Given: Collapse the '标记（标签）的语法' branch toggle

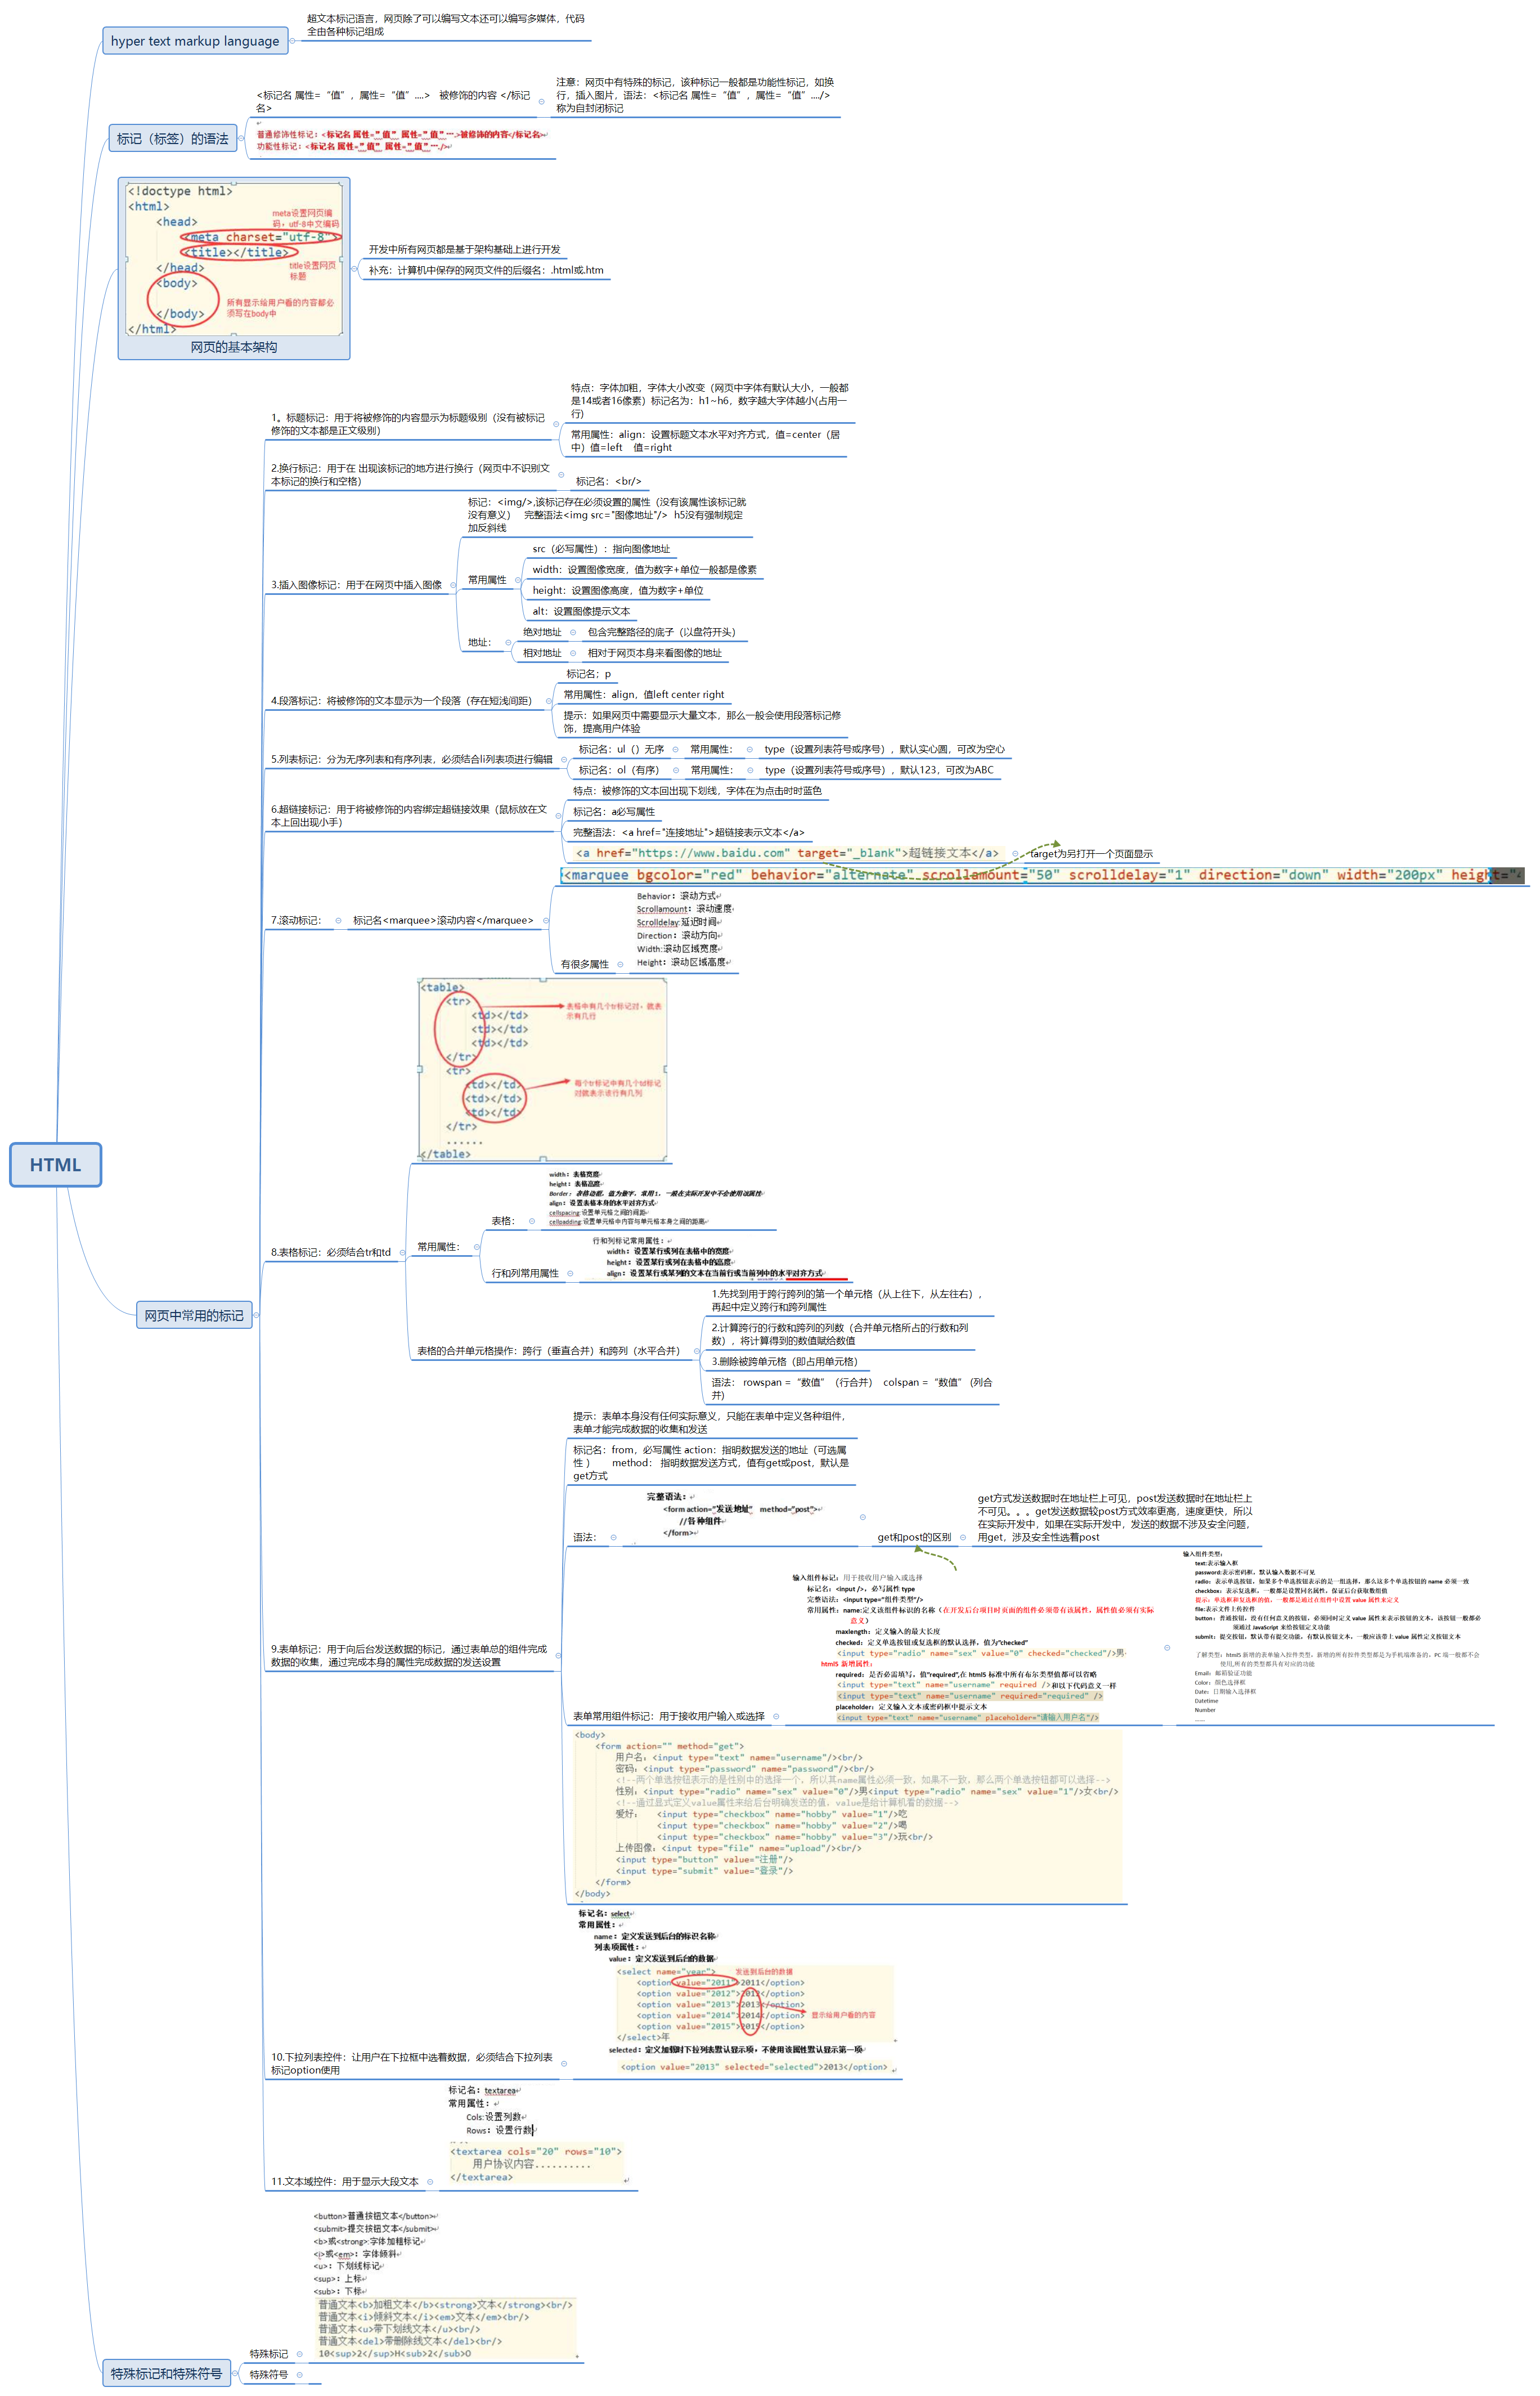Looking at the screenshot, I should tap(241, 139).
